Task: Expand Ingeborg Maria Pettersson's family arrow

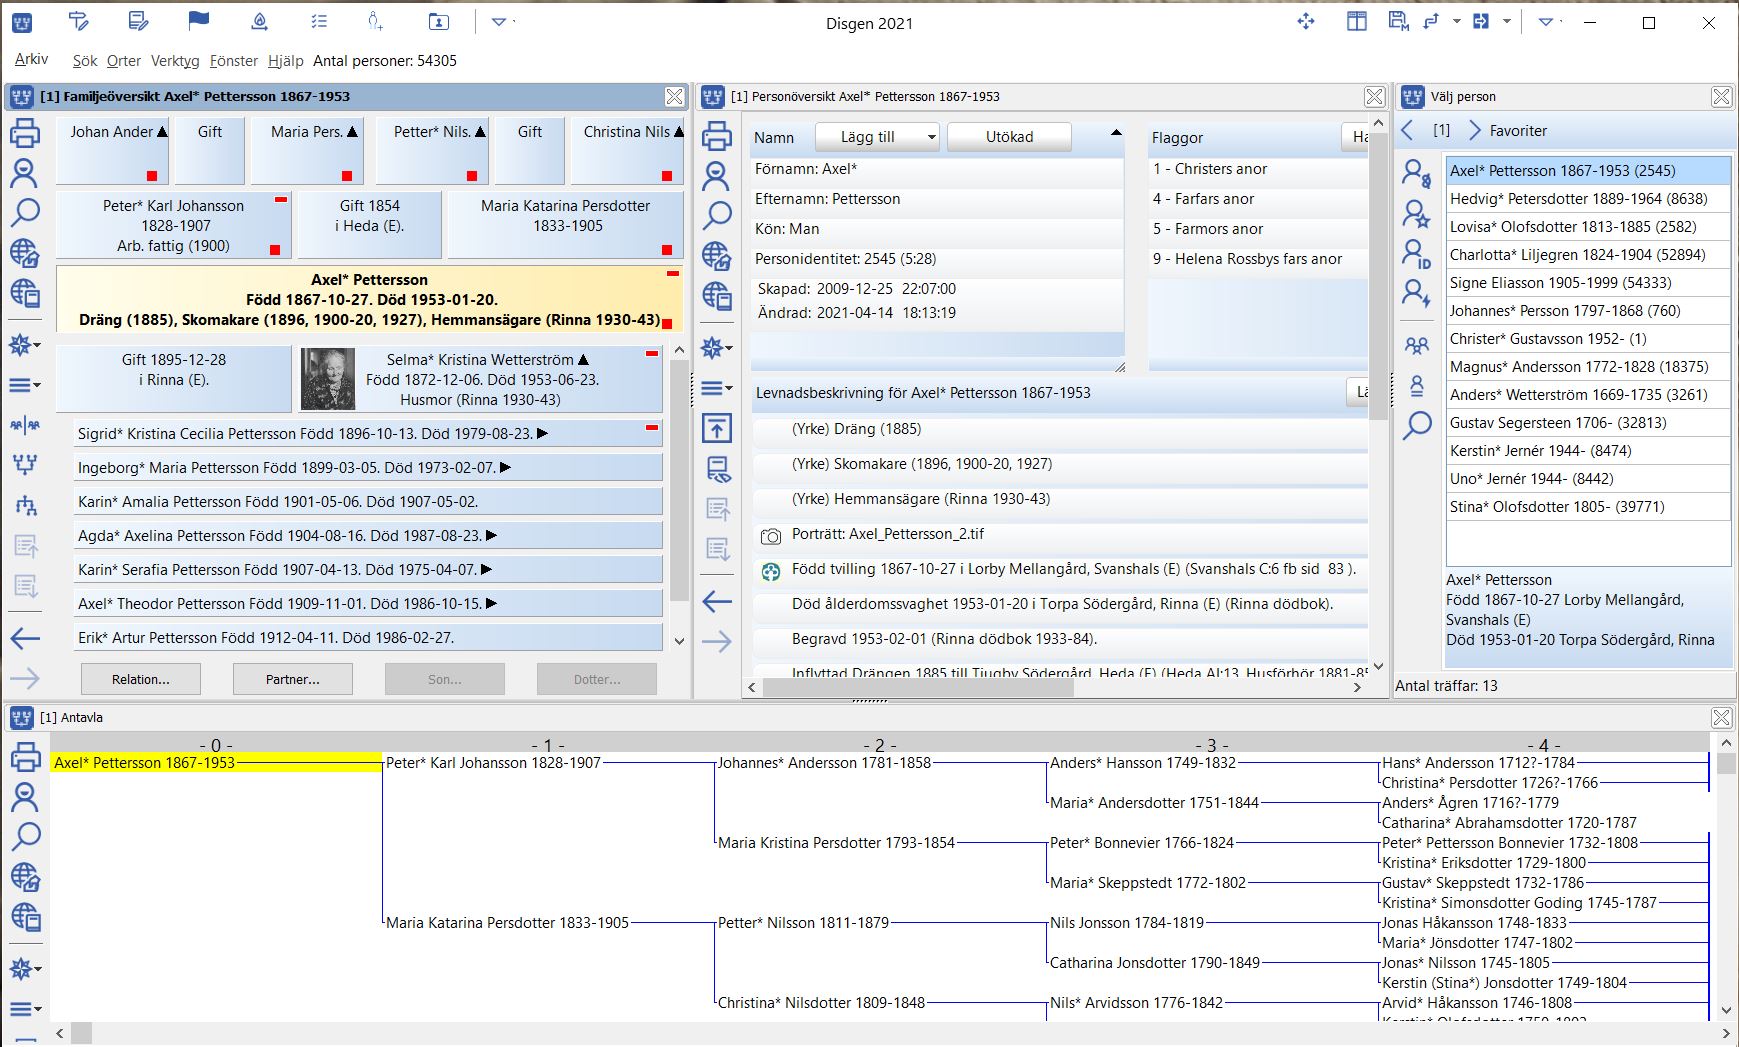Action: pos(505,467)
